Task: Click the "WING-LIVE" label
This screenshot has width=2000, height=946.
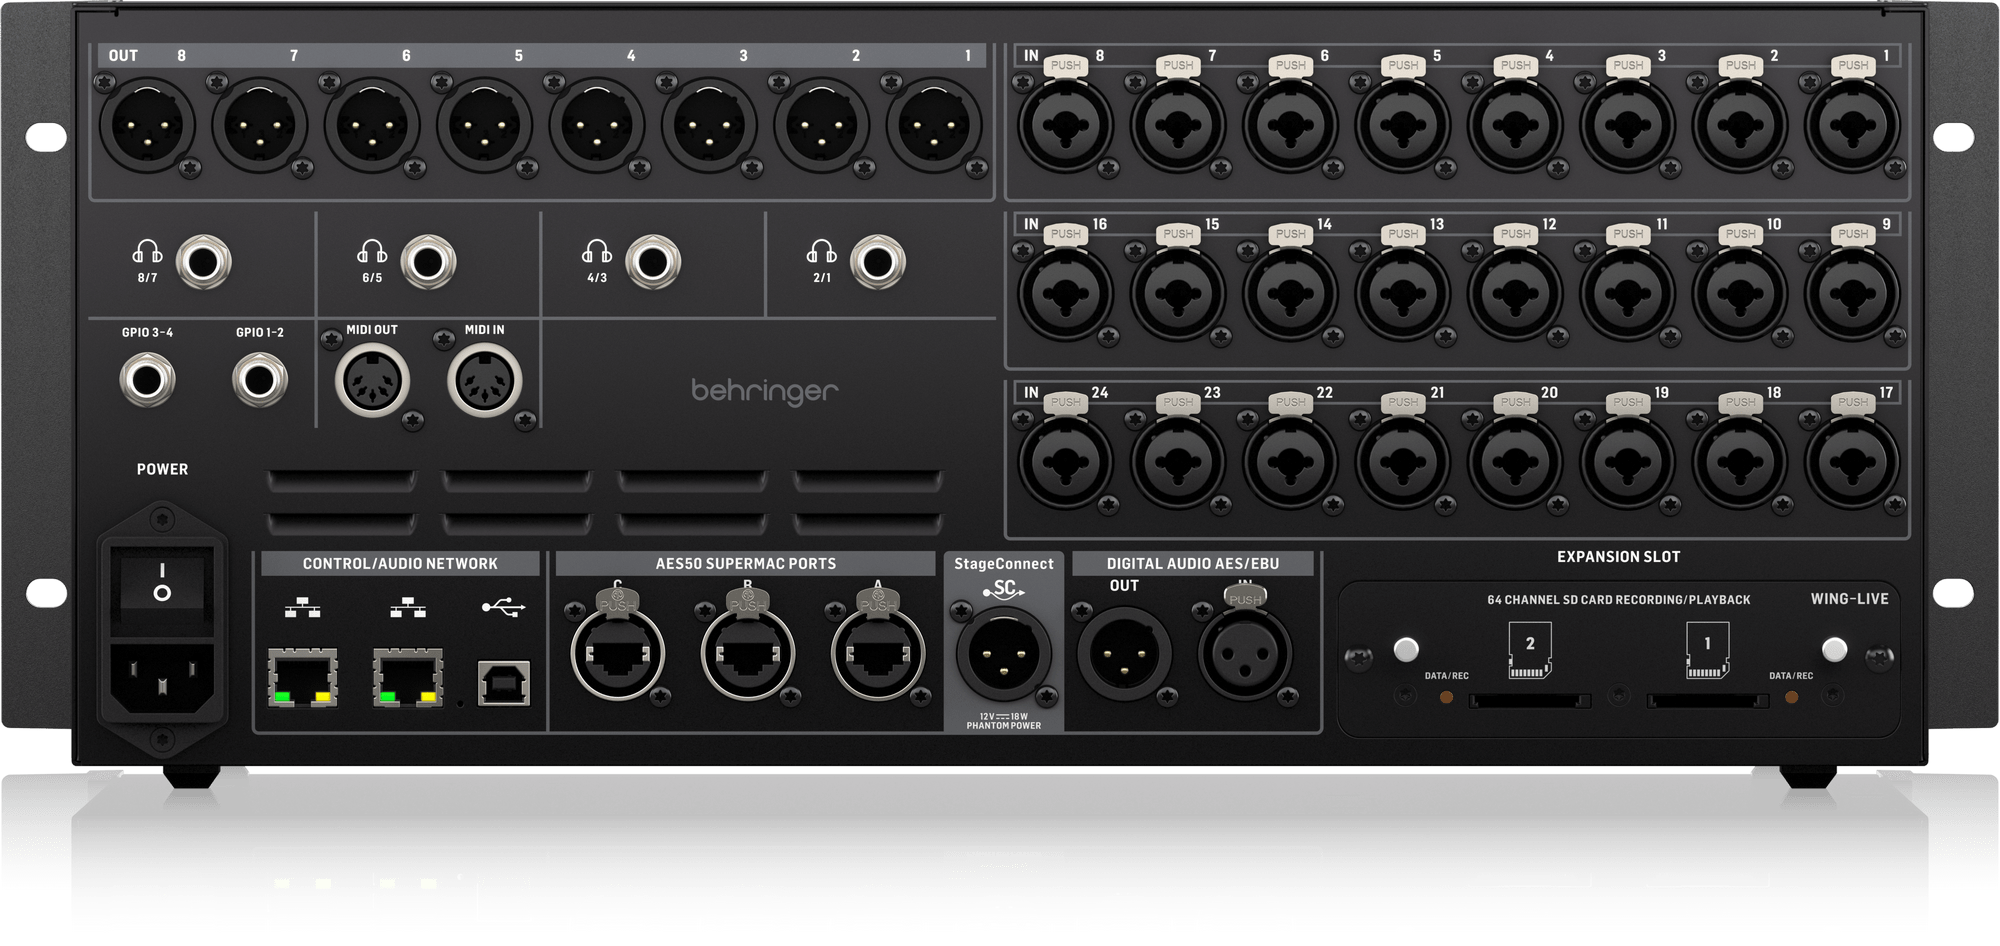Action: tap(1849, 599)
